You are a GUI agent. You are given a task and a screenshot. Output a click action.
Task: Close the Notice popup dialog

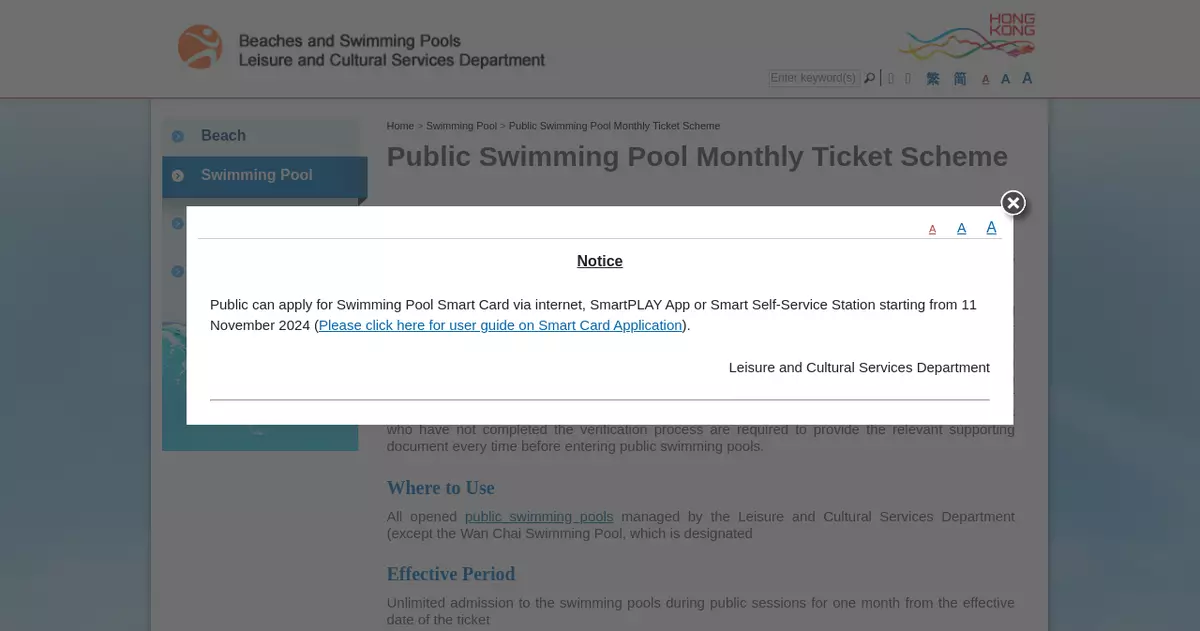pos(1013,203)
